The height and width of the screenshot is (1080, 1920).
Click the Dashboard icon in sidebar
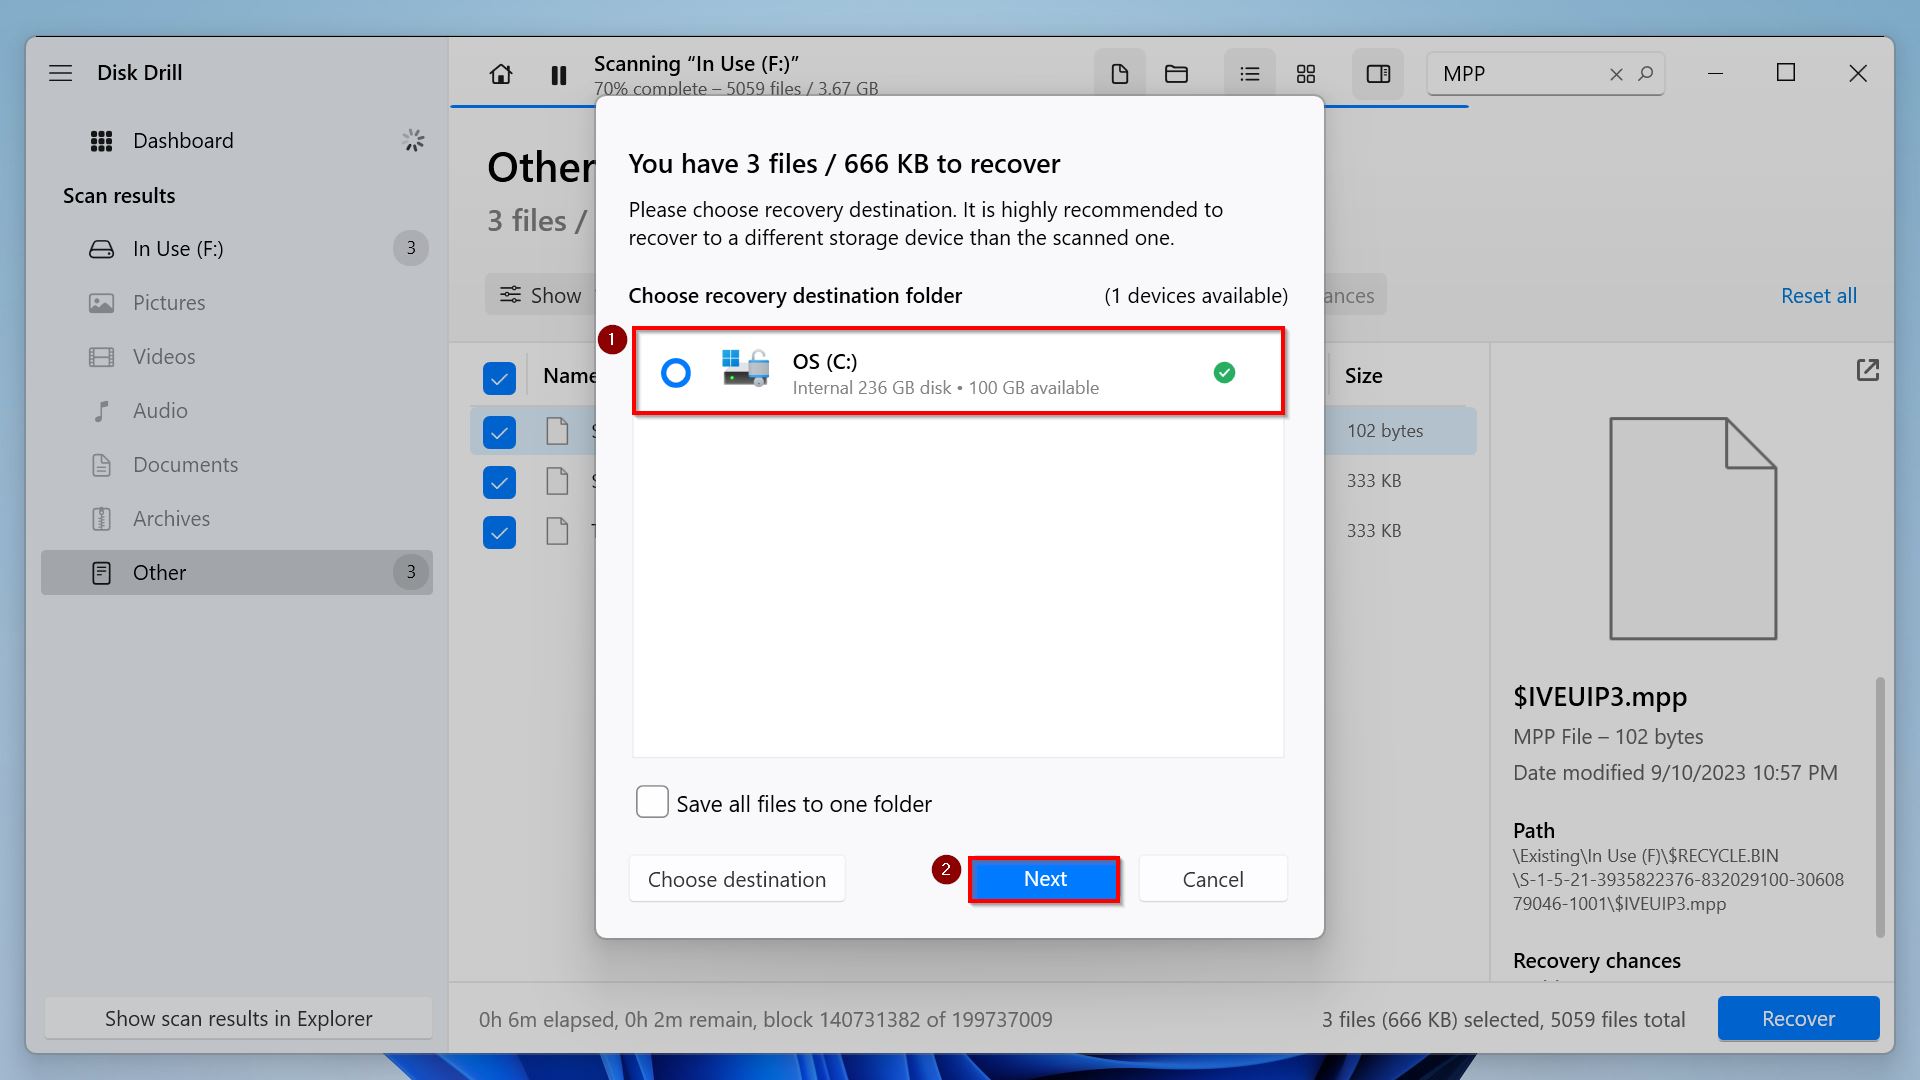(102, 138)
